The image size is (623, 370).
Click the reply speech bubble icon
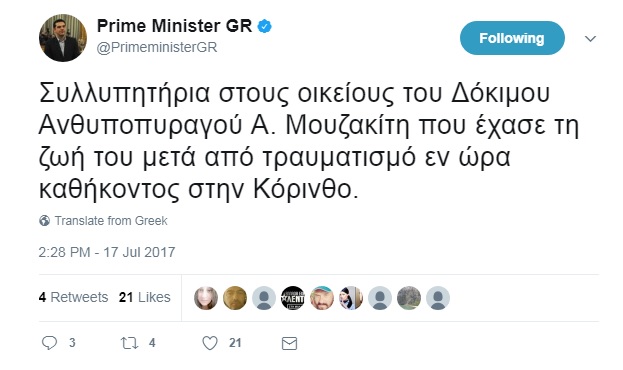[50, 343]
